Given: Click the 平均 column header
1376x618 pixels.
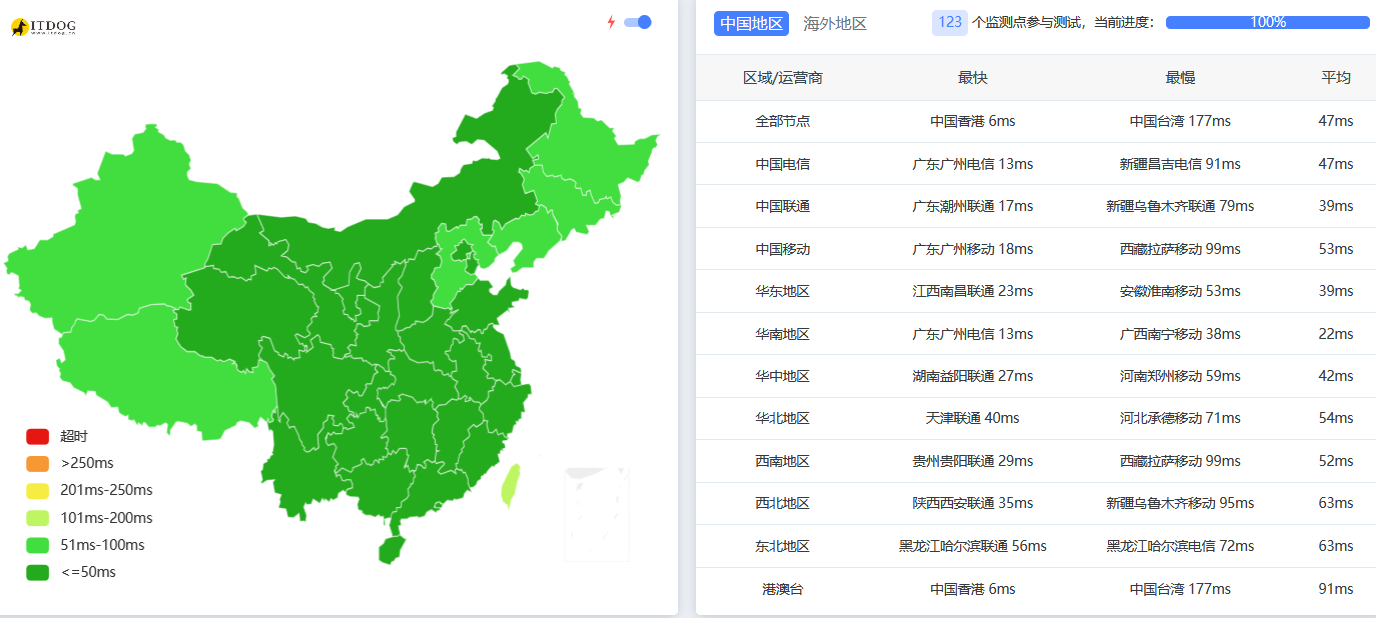Looking at the screenshot, I should pyautogui.click(x=1336, y=78).
